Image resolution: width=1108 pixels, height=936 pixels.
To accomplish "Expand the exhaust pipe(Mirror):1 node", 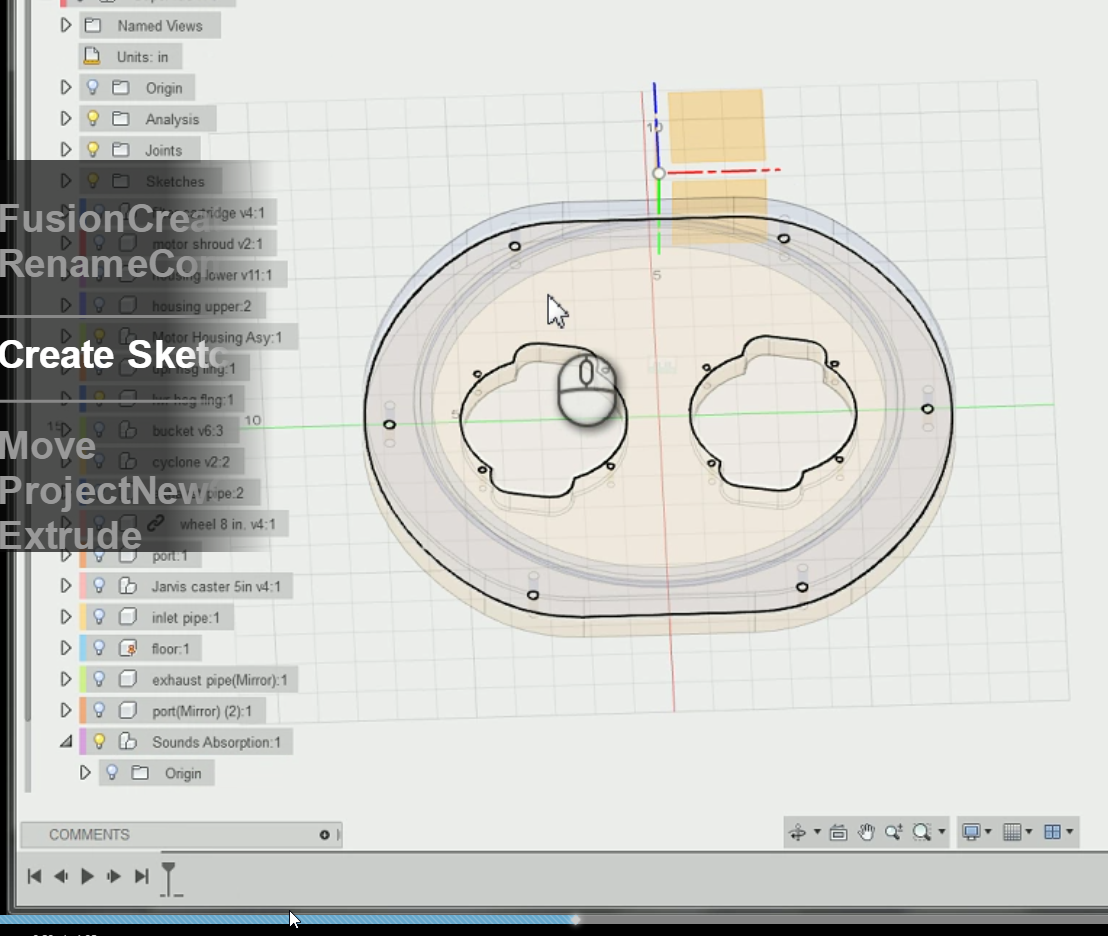I will coord(66,680).
